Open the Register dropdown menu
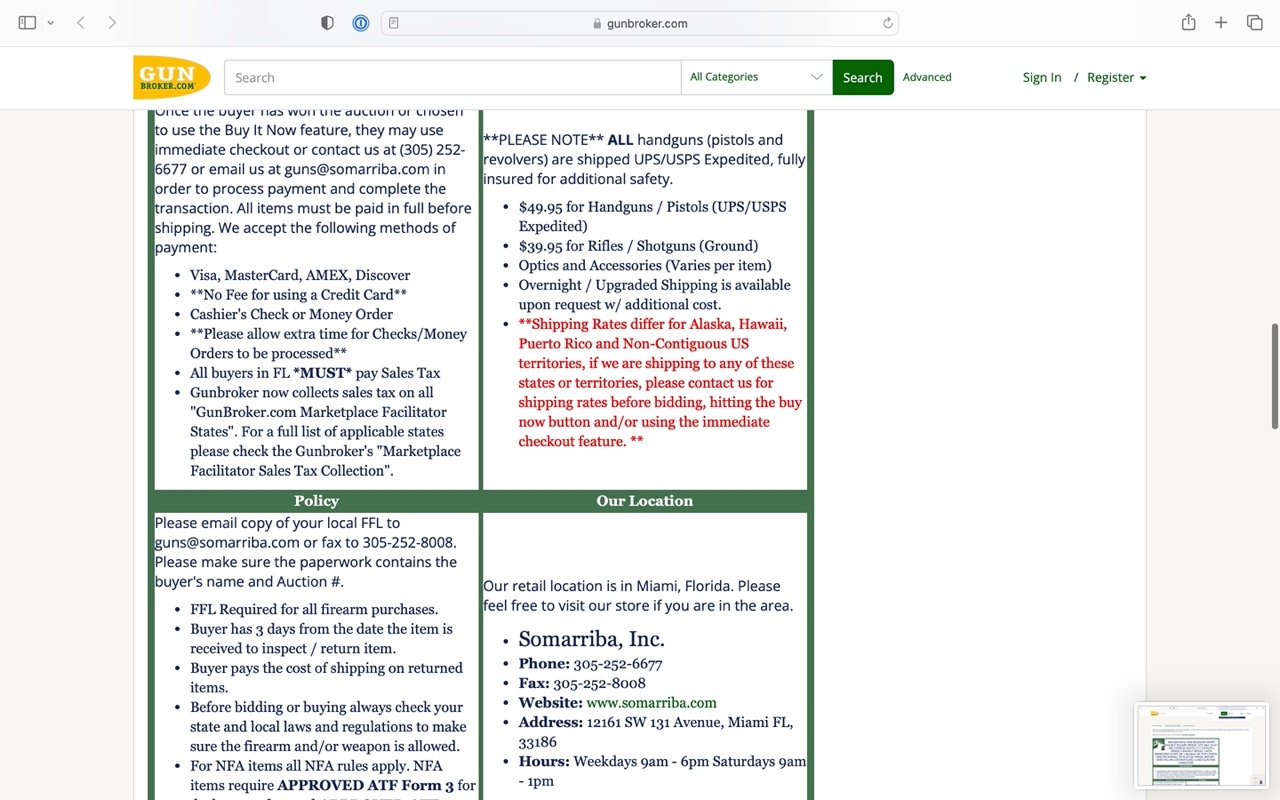The image size is (1280, 800). (1116, 77)
